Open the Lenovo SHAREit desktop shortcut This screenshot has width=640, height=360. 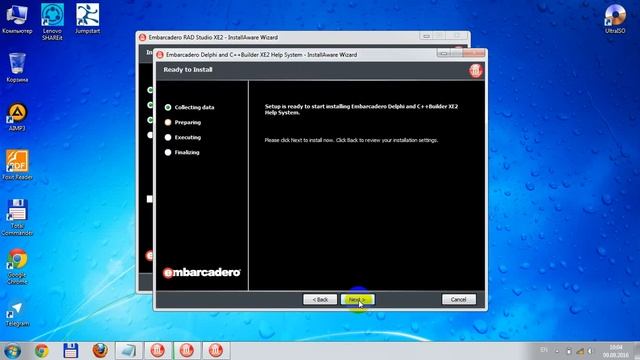(x=52, y=22)
